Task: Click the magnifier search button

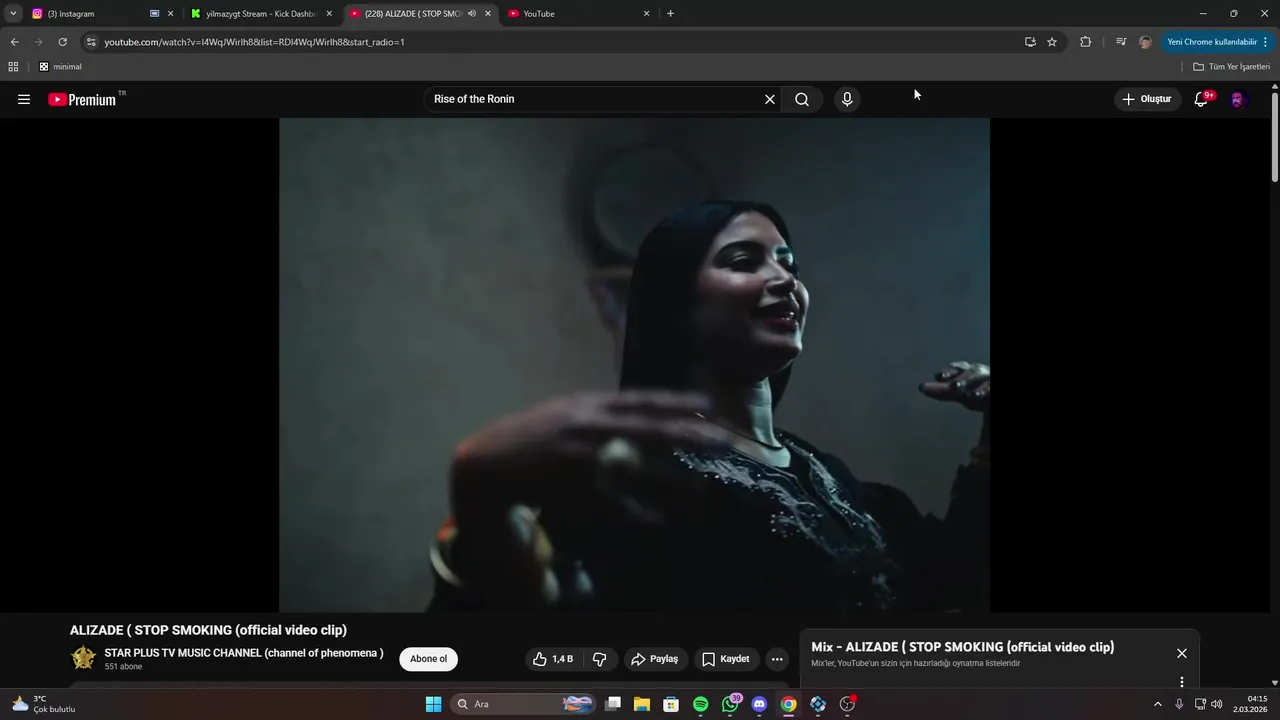Action: tap(802, 99)
